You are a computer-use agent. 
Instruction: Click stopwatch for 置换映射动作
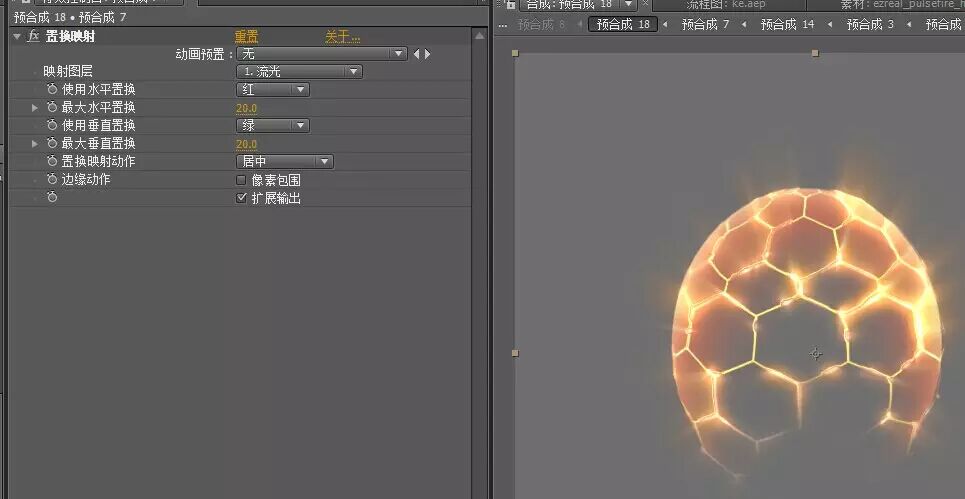coord(52,161)
